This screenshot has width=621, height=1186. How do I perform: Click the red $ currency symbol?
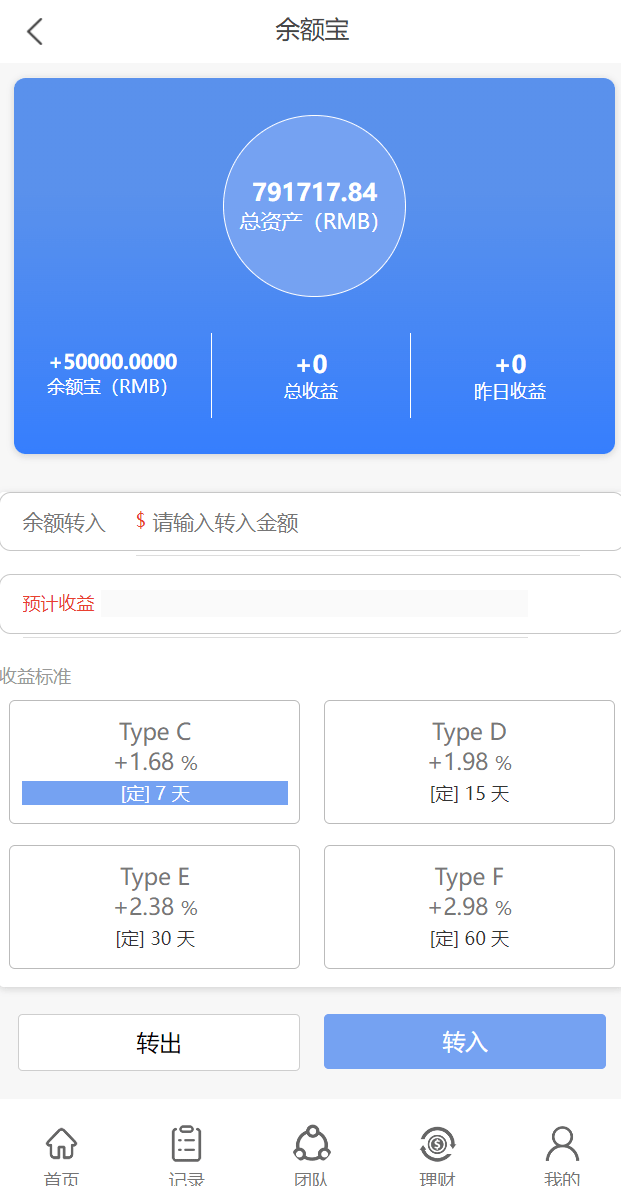[141, 520]
